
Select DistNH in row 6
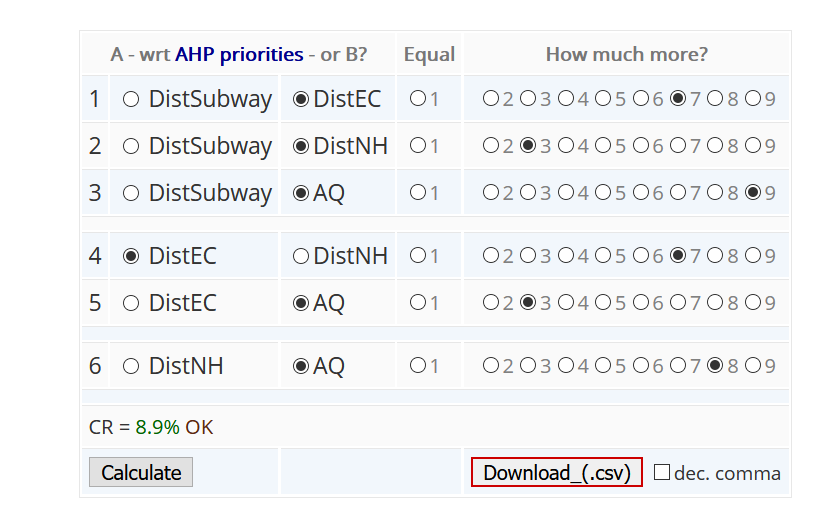click(131, 367)
